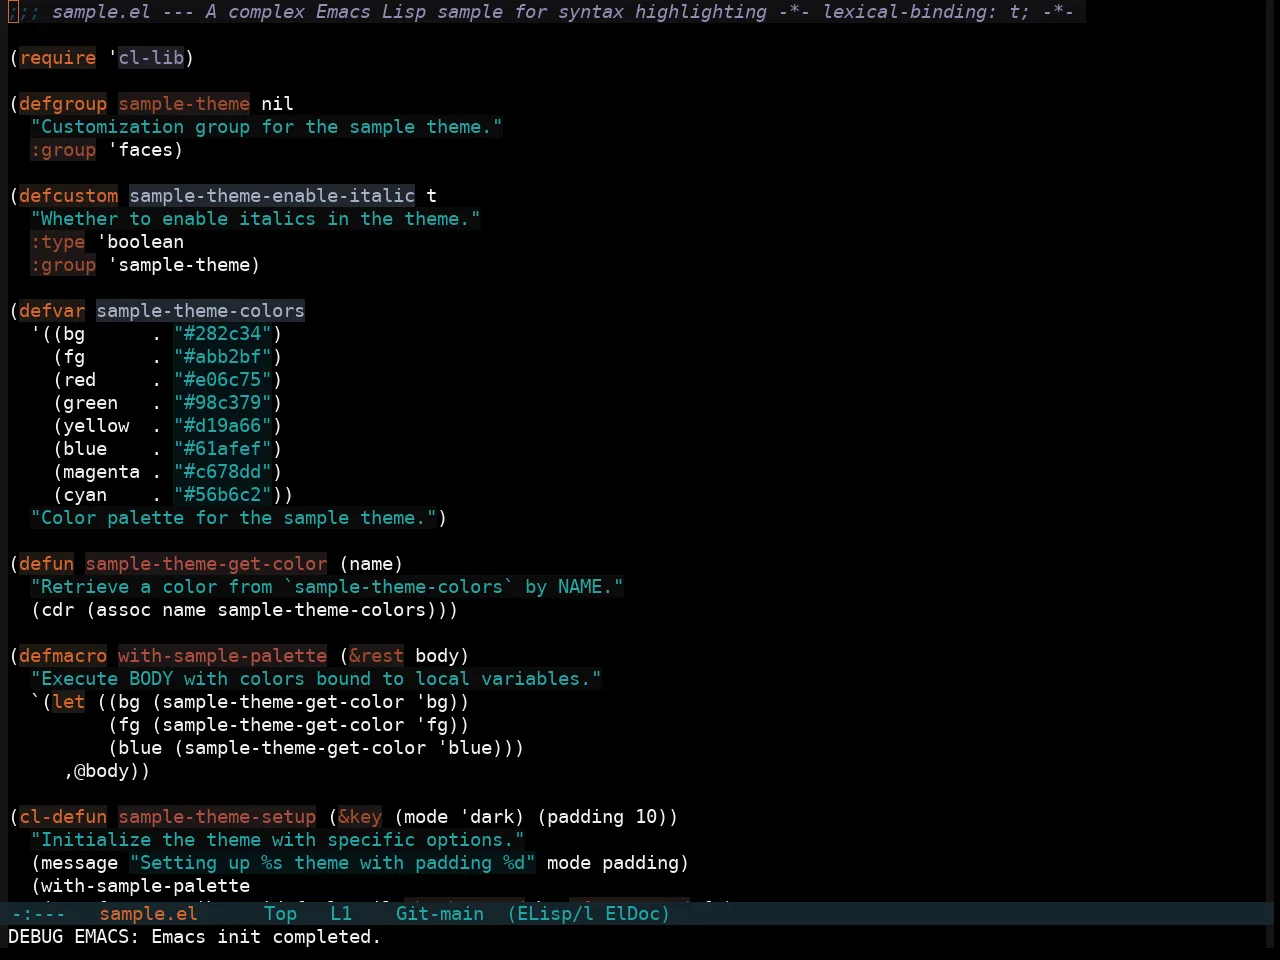Click the '&rest' keyword
Viewport: 1280px width, 960px height.
377,656
